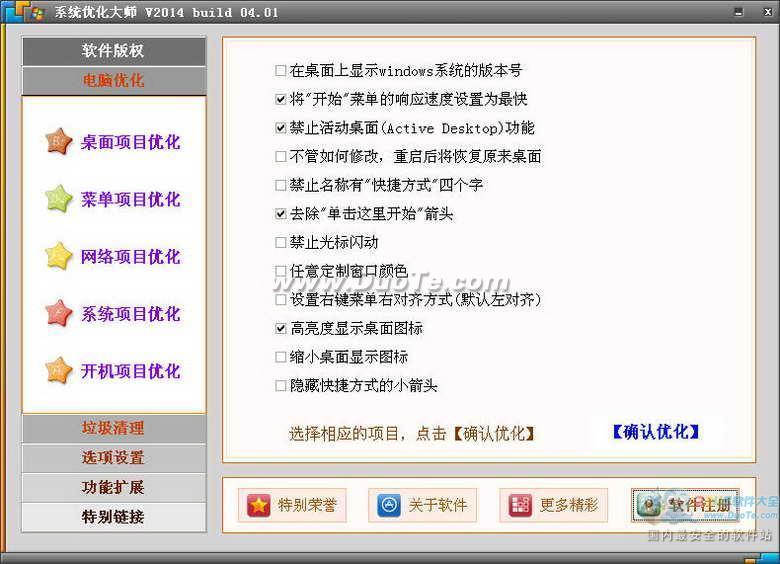Open the 垃圾清理 section
780x564 pixels.
114,428
